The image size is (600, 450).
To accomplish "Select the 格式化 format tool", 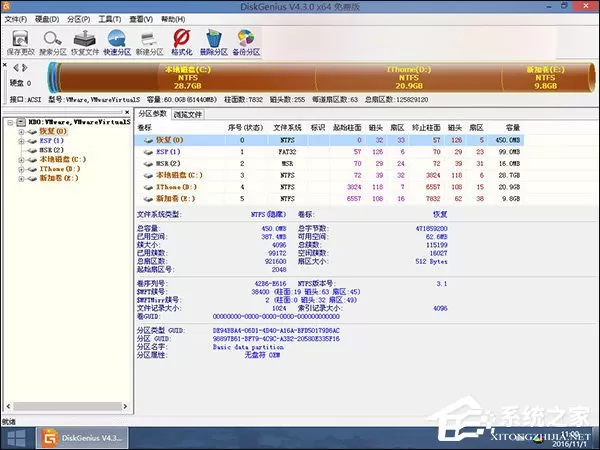I will [181, 42].
